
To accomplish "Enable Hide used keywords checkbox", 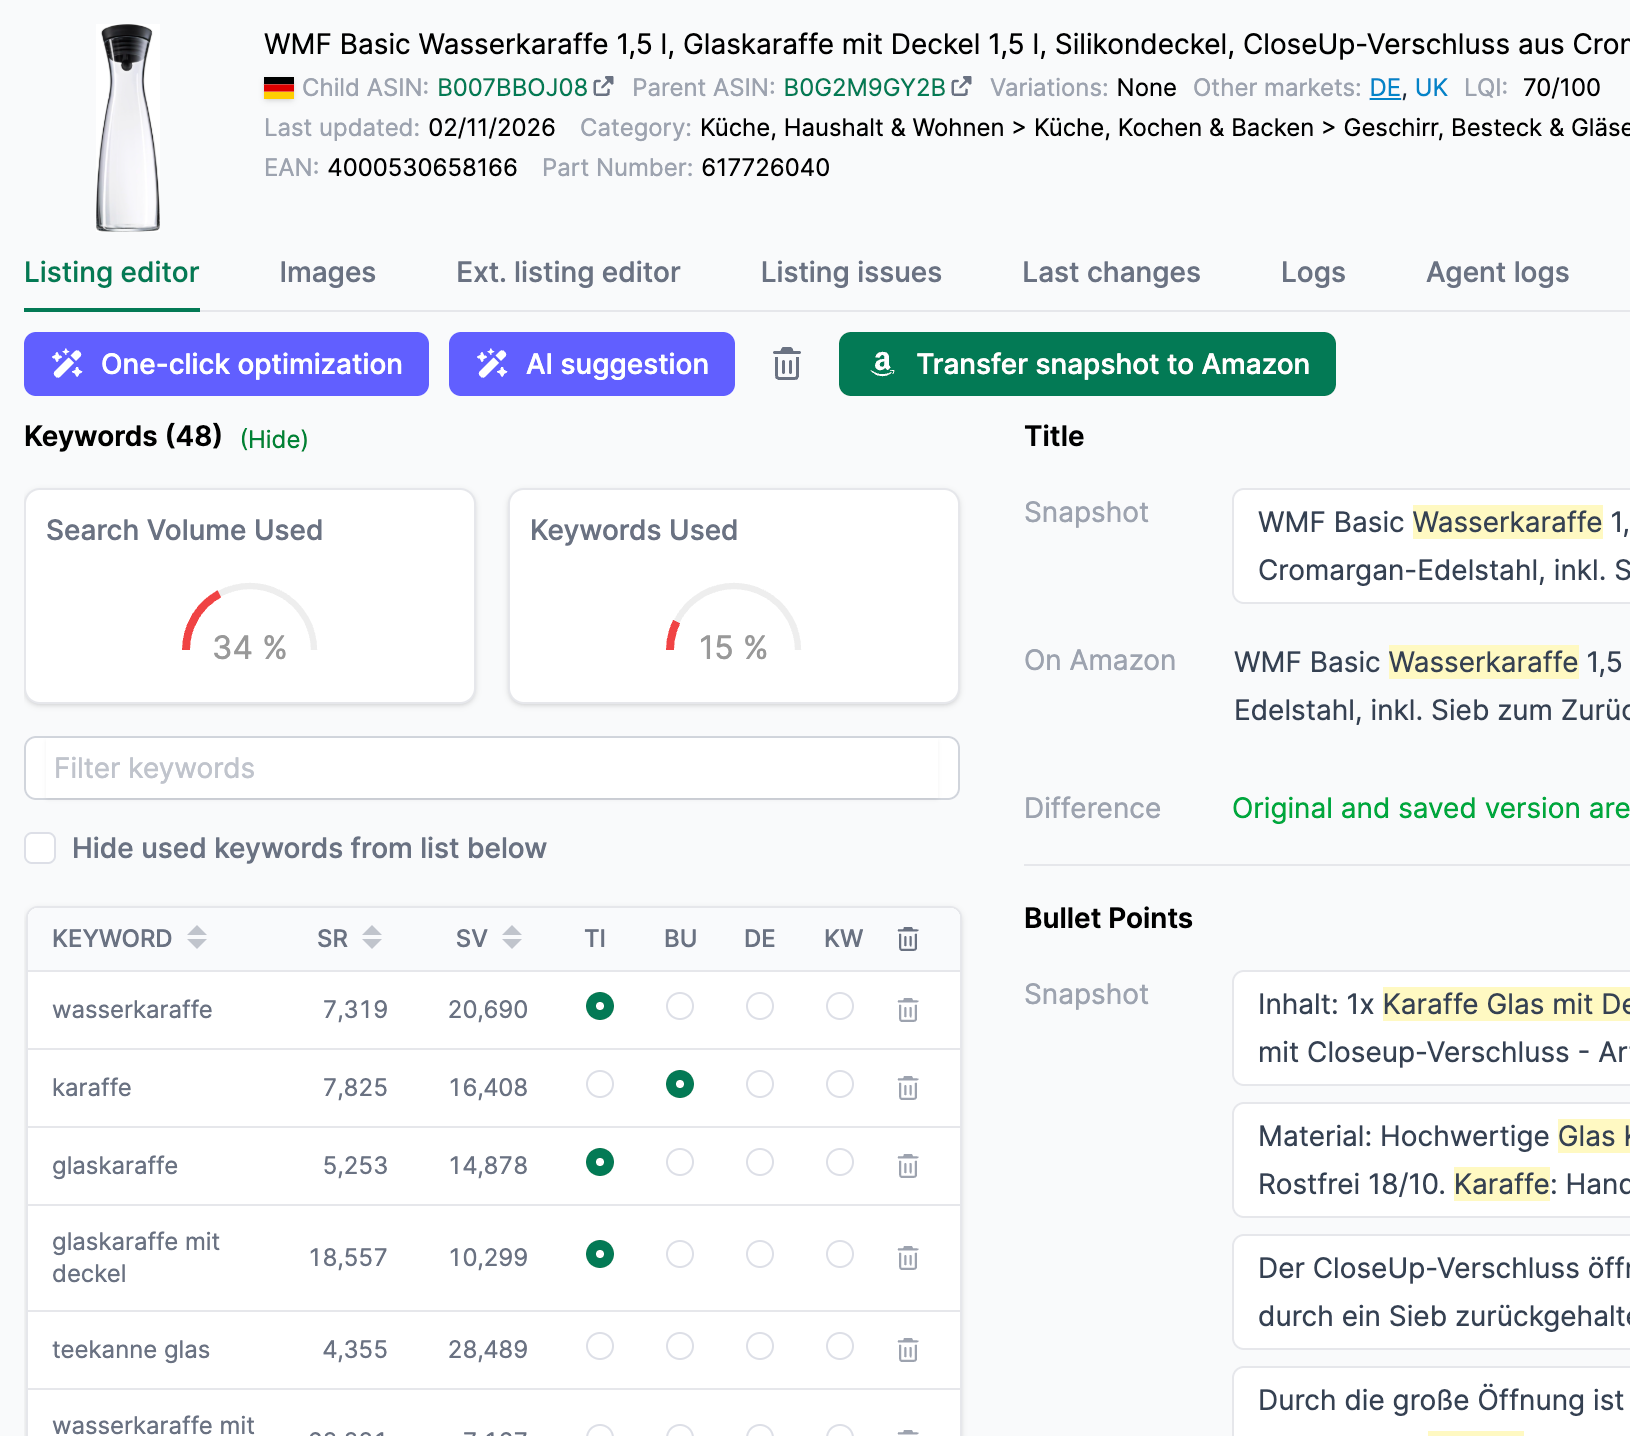I will (40, 848).
